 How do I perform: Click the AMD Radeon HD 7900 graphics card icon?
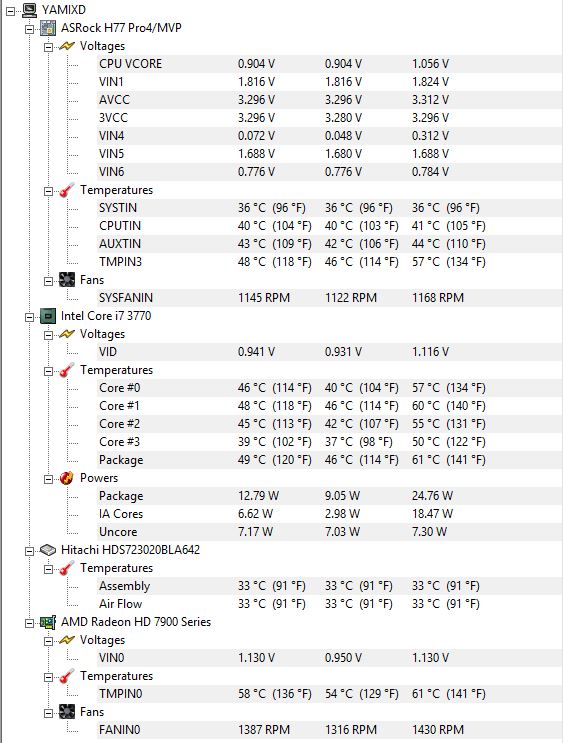pyautogui.click(x=48, y=622)
